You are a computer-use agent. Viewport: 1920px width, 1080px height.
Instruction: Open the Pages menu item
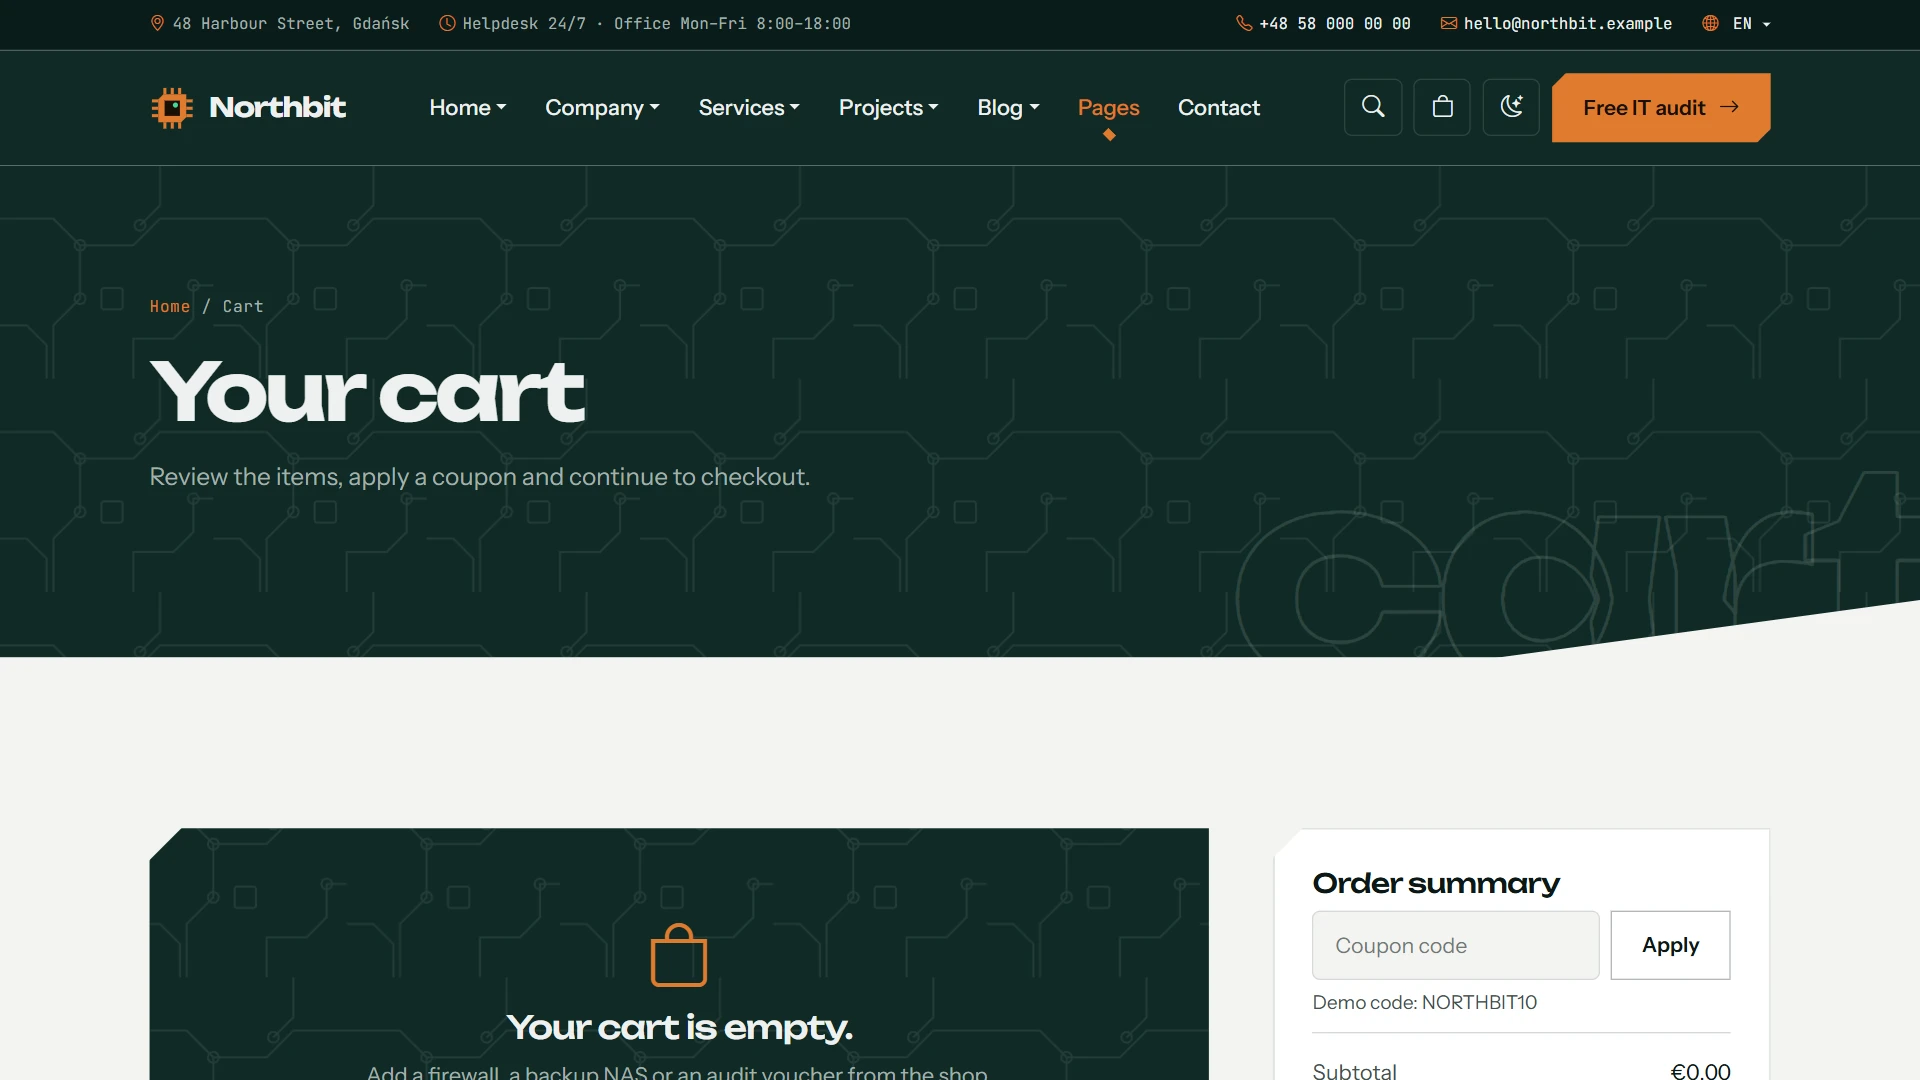click(1108, 107)
